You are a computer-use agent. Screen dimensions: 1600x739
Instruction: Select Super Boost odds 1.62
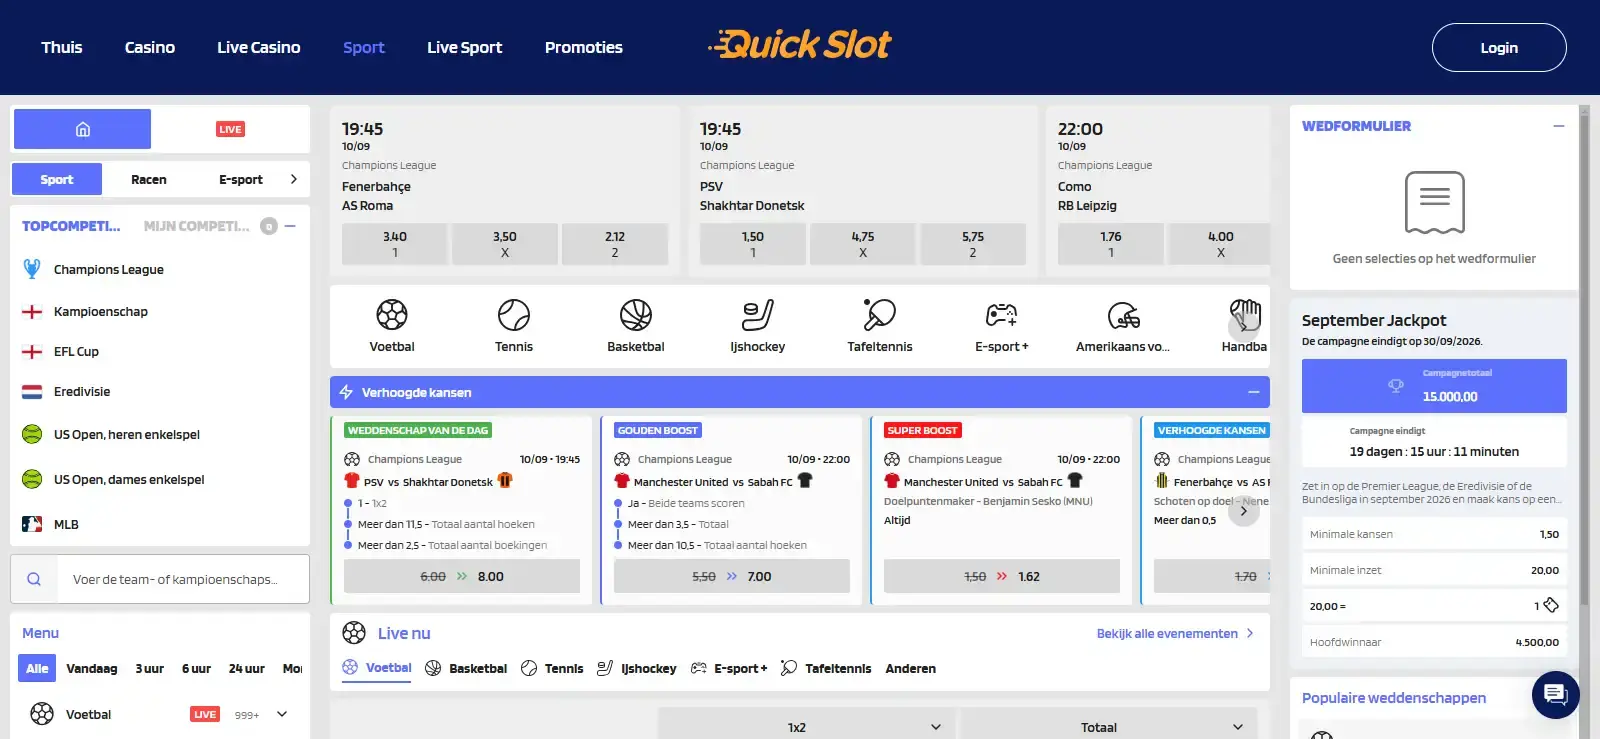click(x=1002, y=576)
